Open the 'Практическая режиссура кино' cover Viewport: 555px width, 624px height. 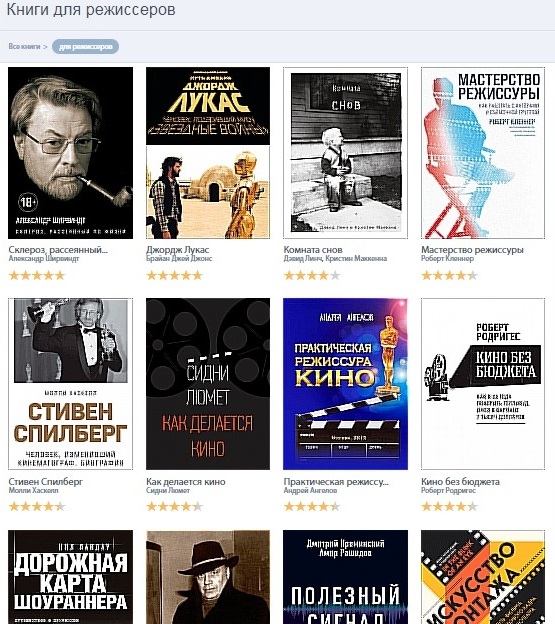pyautogui.click(x=345, y=384)
